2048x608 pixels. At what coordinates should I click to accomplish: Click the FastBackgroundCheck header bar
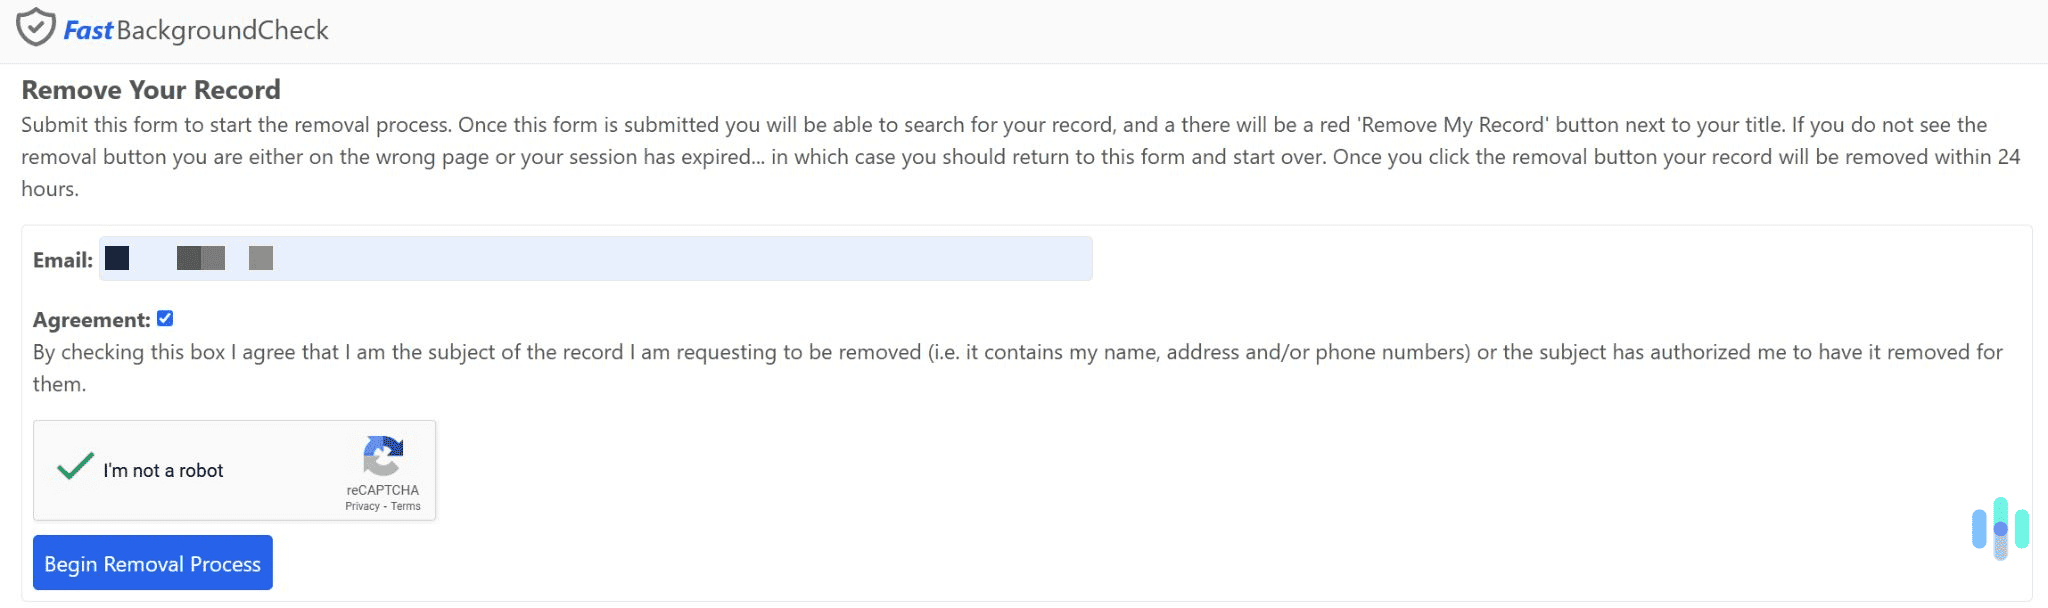pyautogui.click(x=1024, y=30)
